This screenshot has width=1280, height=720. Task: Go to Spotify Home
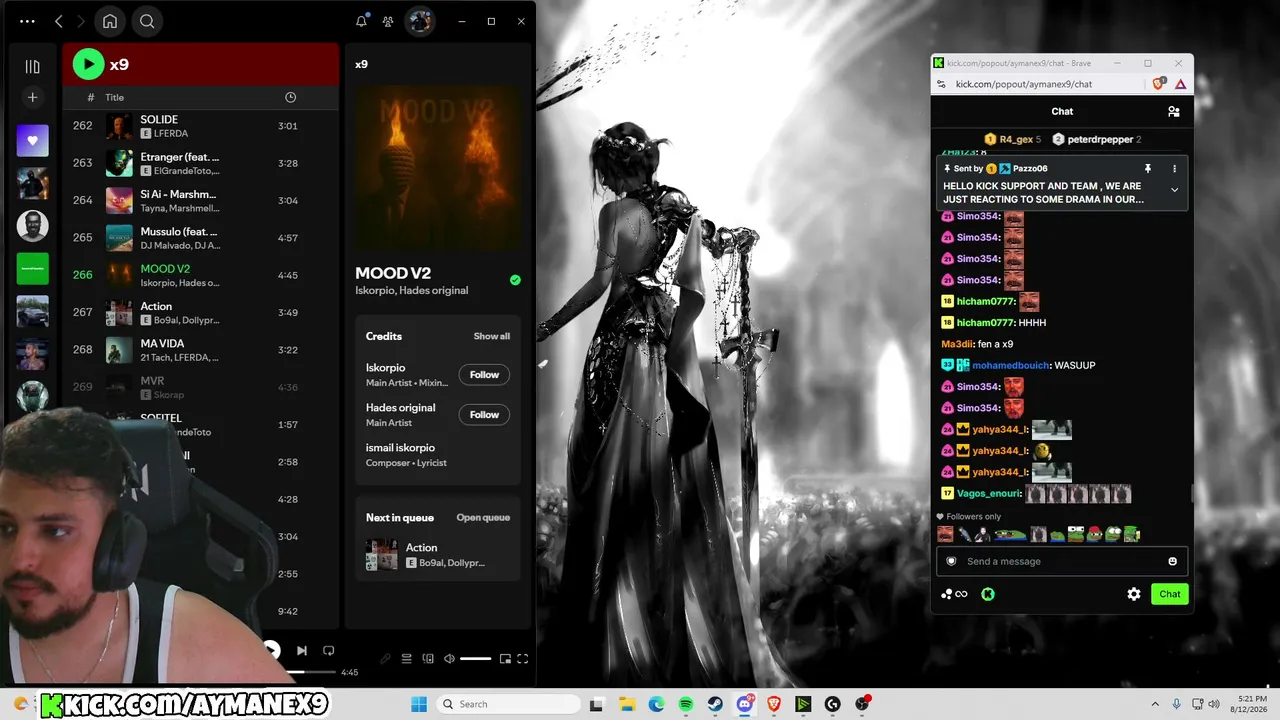[110, 21]
